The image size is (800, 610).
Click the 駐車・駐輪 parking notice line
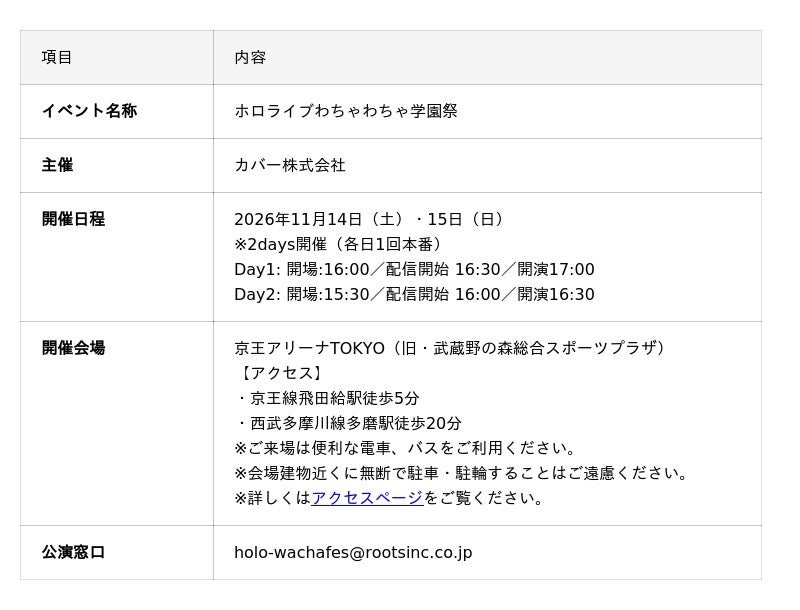coord(461,473)
